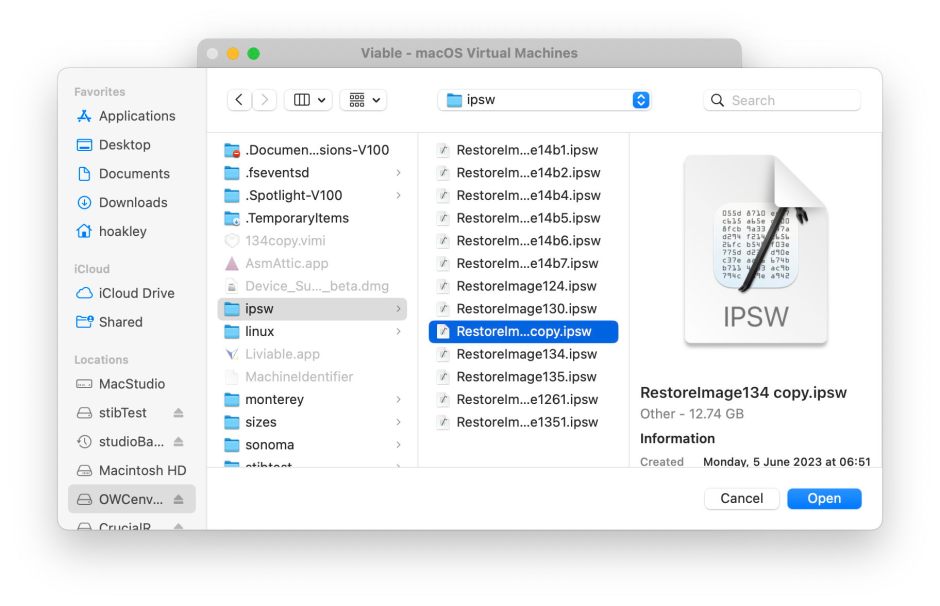
Task: Eject the OWCenv volume
Action: [x=178, y=499]
